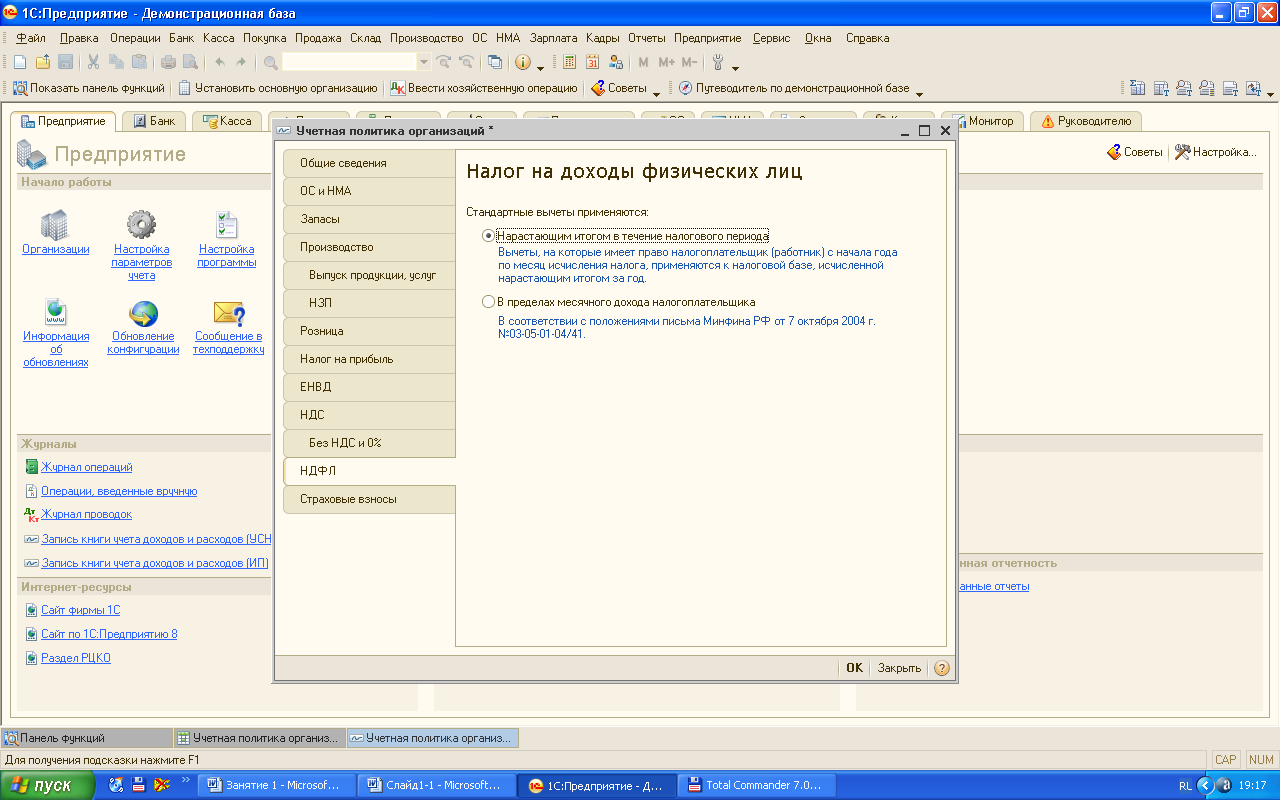Open the Файл menu
The image size is (1280, 800).
tap(31, 38)
